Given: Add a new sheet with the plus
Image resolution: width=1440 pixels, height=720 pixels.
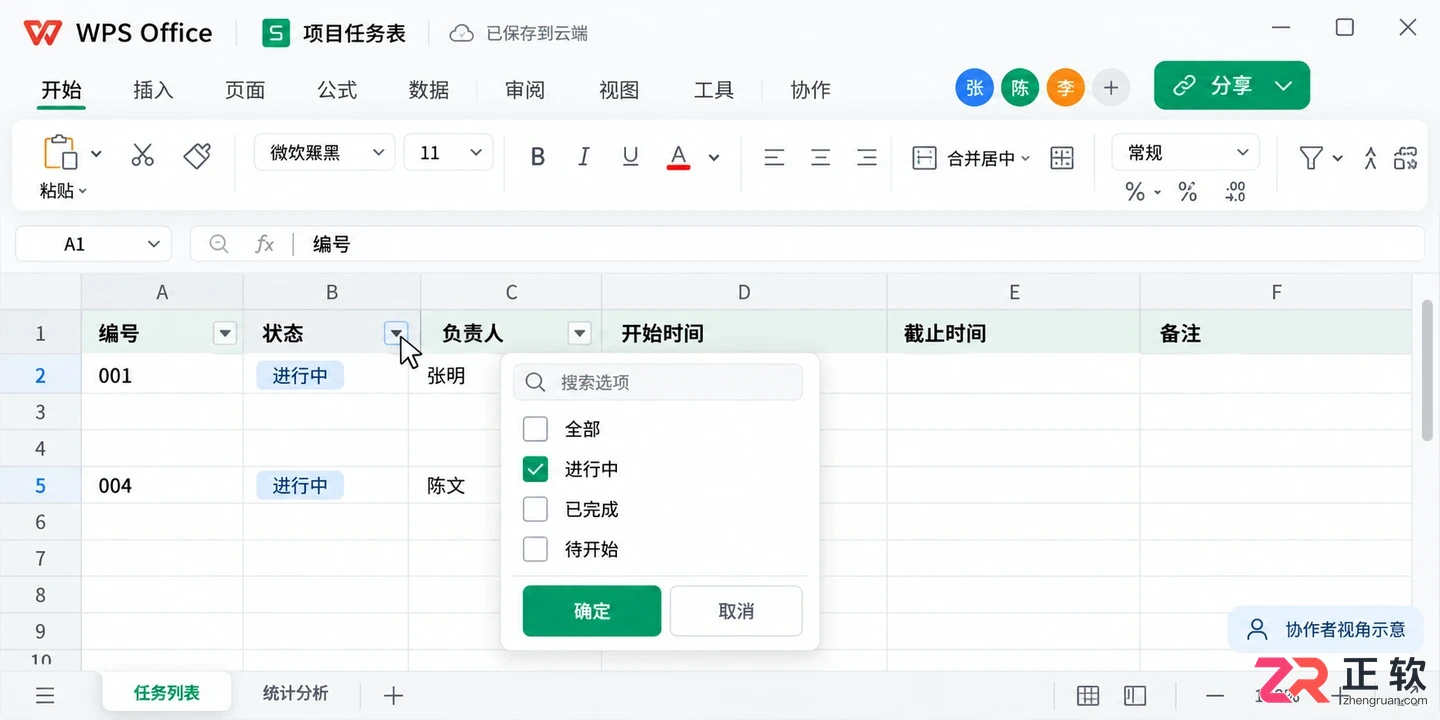Looking at the screenshot, I should coord(393,695).
